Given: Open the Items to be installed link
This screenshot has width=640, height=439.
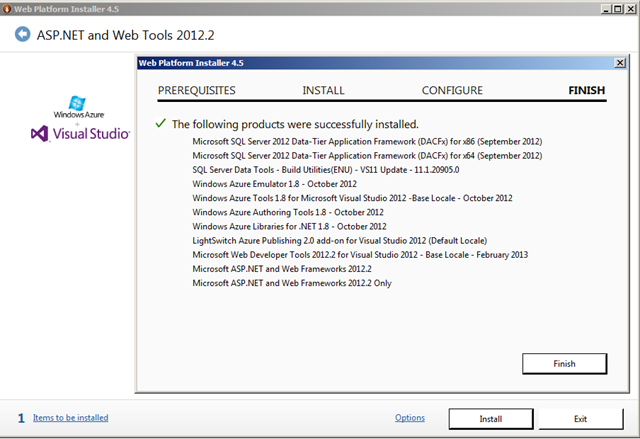Looking at the screenshot, I should pos(71,418).
